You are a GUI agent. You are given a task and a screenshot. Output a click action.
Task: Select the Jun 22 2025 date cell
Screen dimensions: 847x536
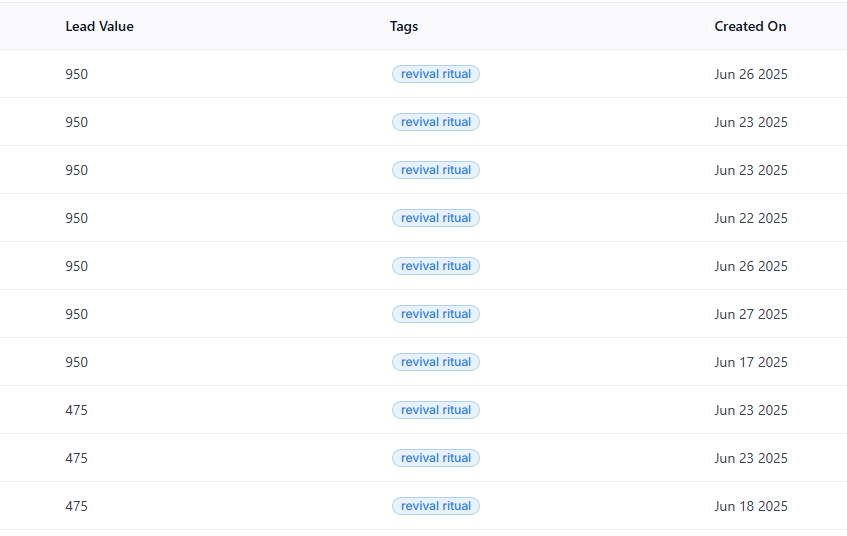(750, 218)
